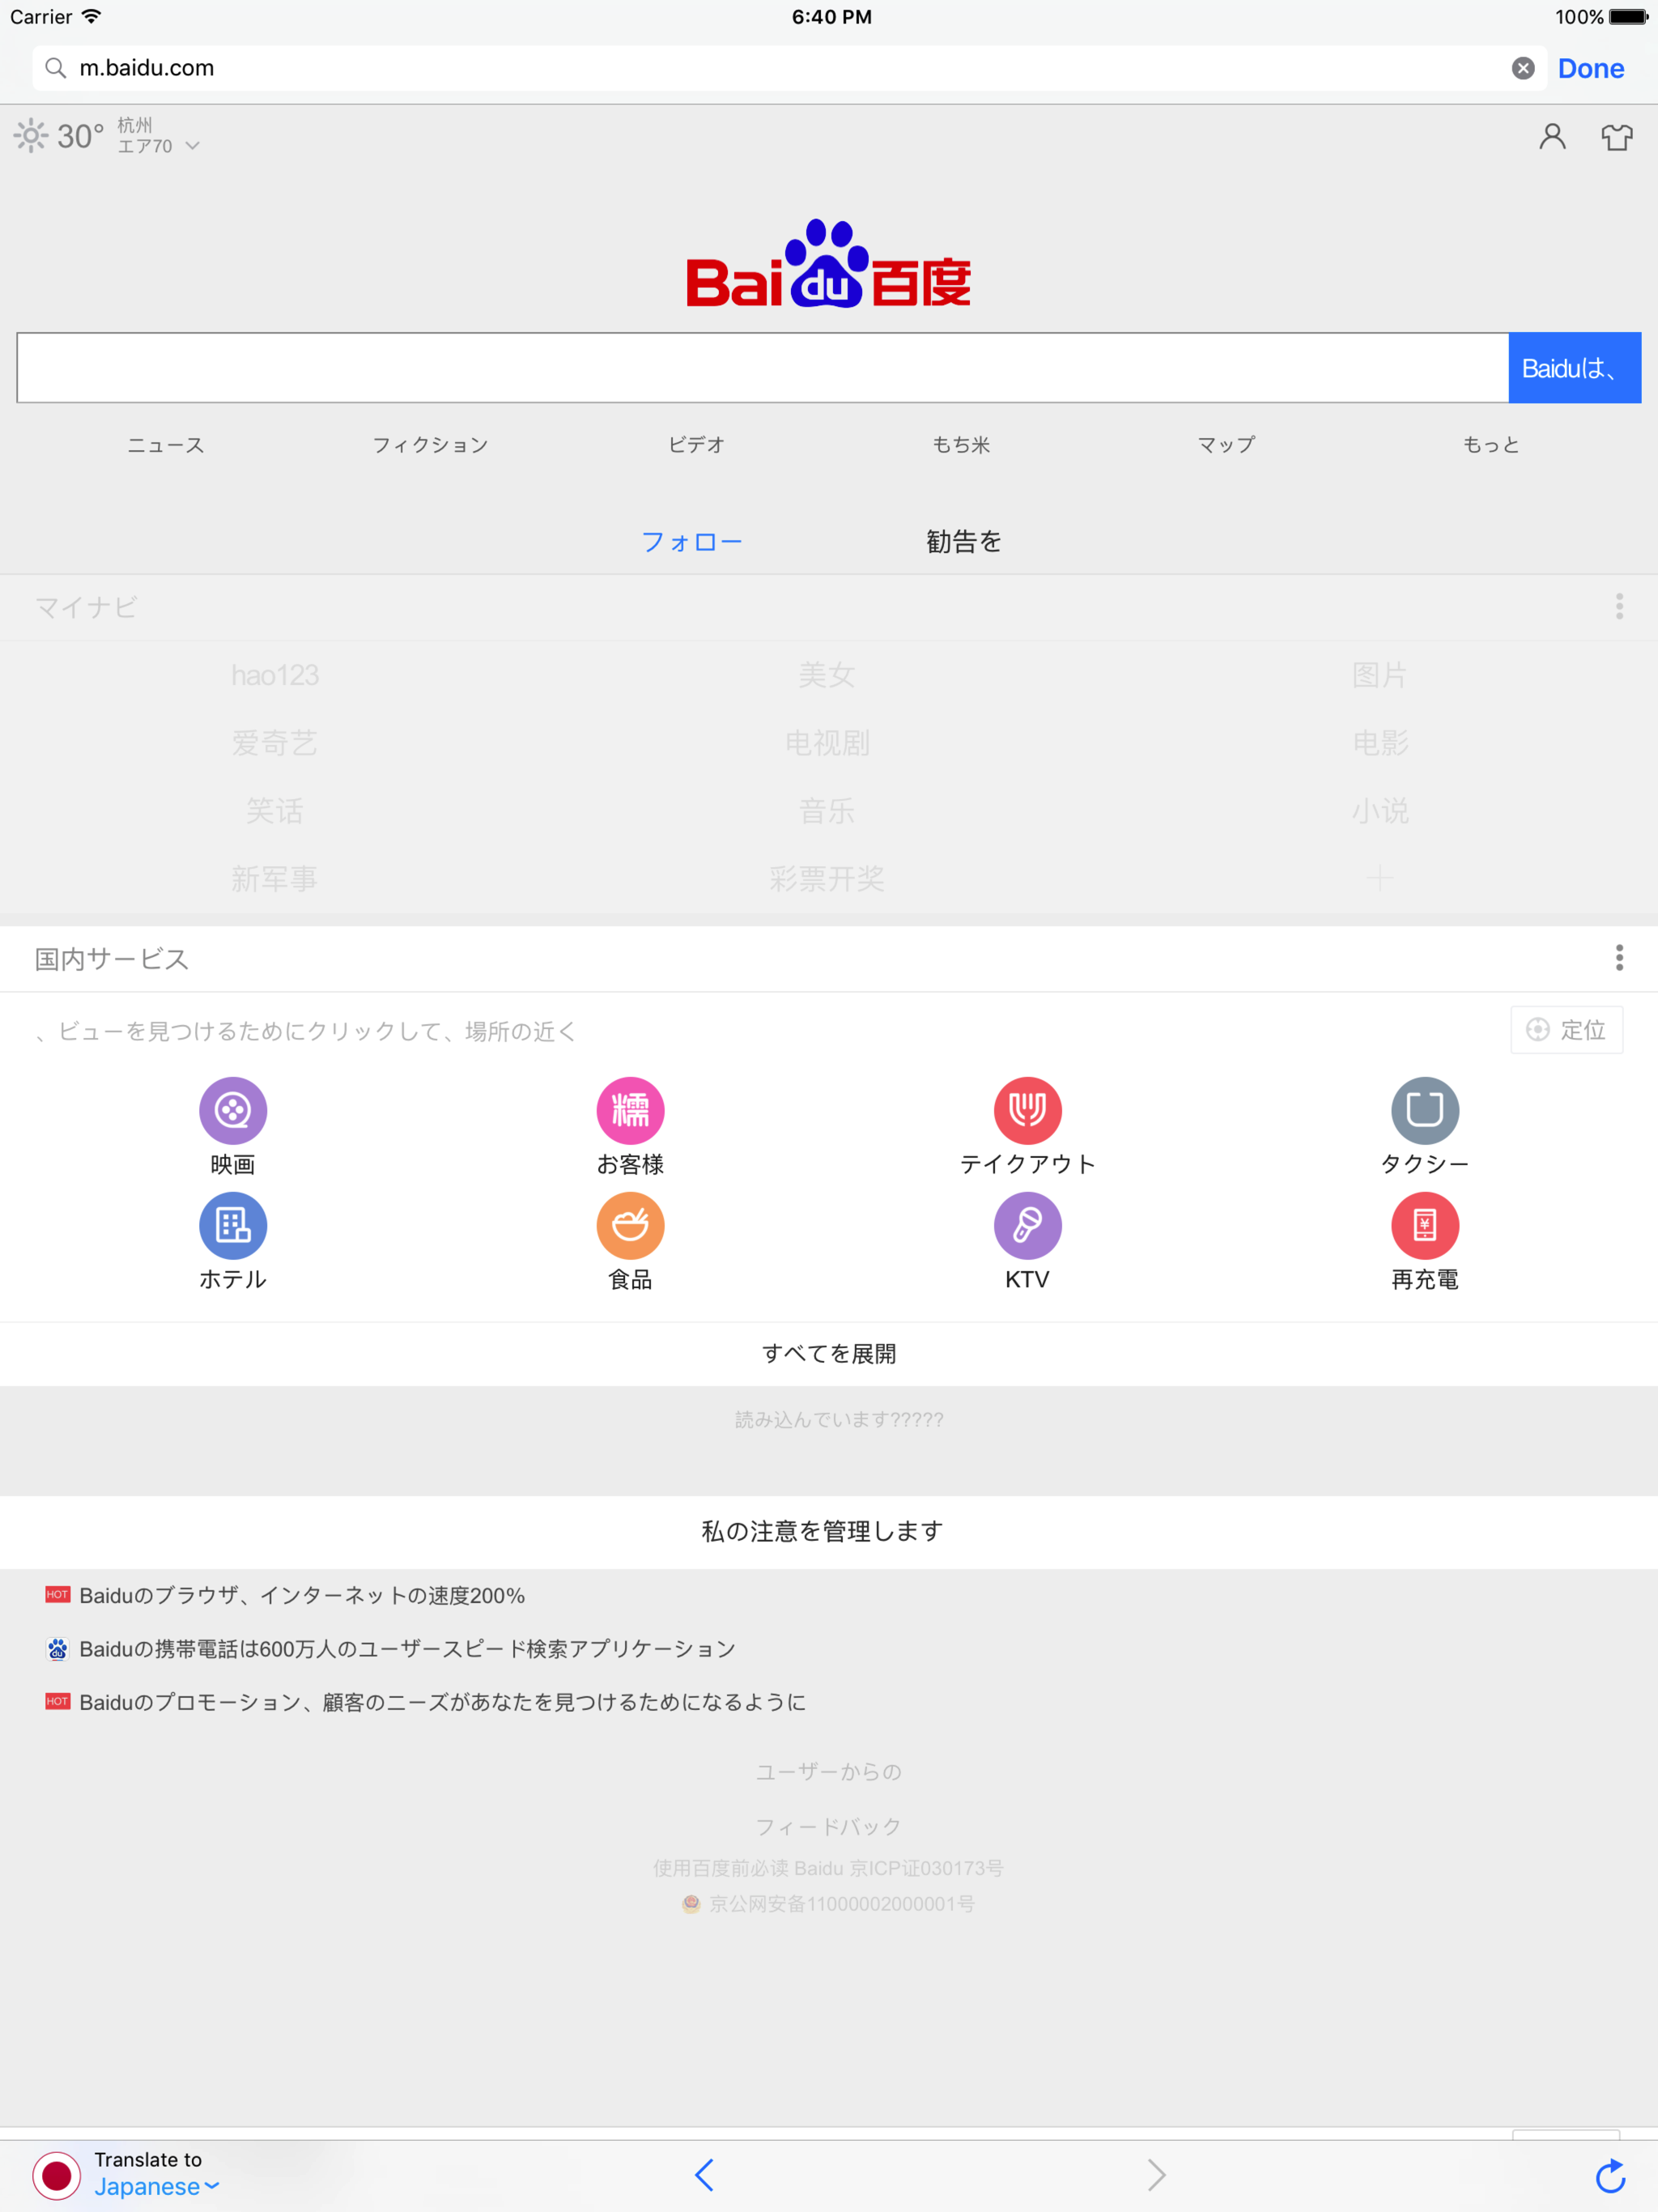This screenshot has width=1658, height=2212.
Task: Open the hao123 link
Action: click(275, 675)
